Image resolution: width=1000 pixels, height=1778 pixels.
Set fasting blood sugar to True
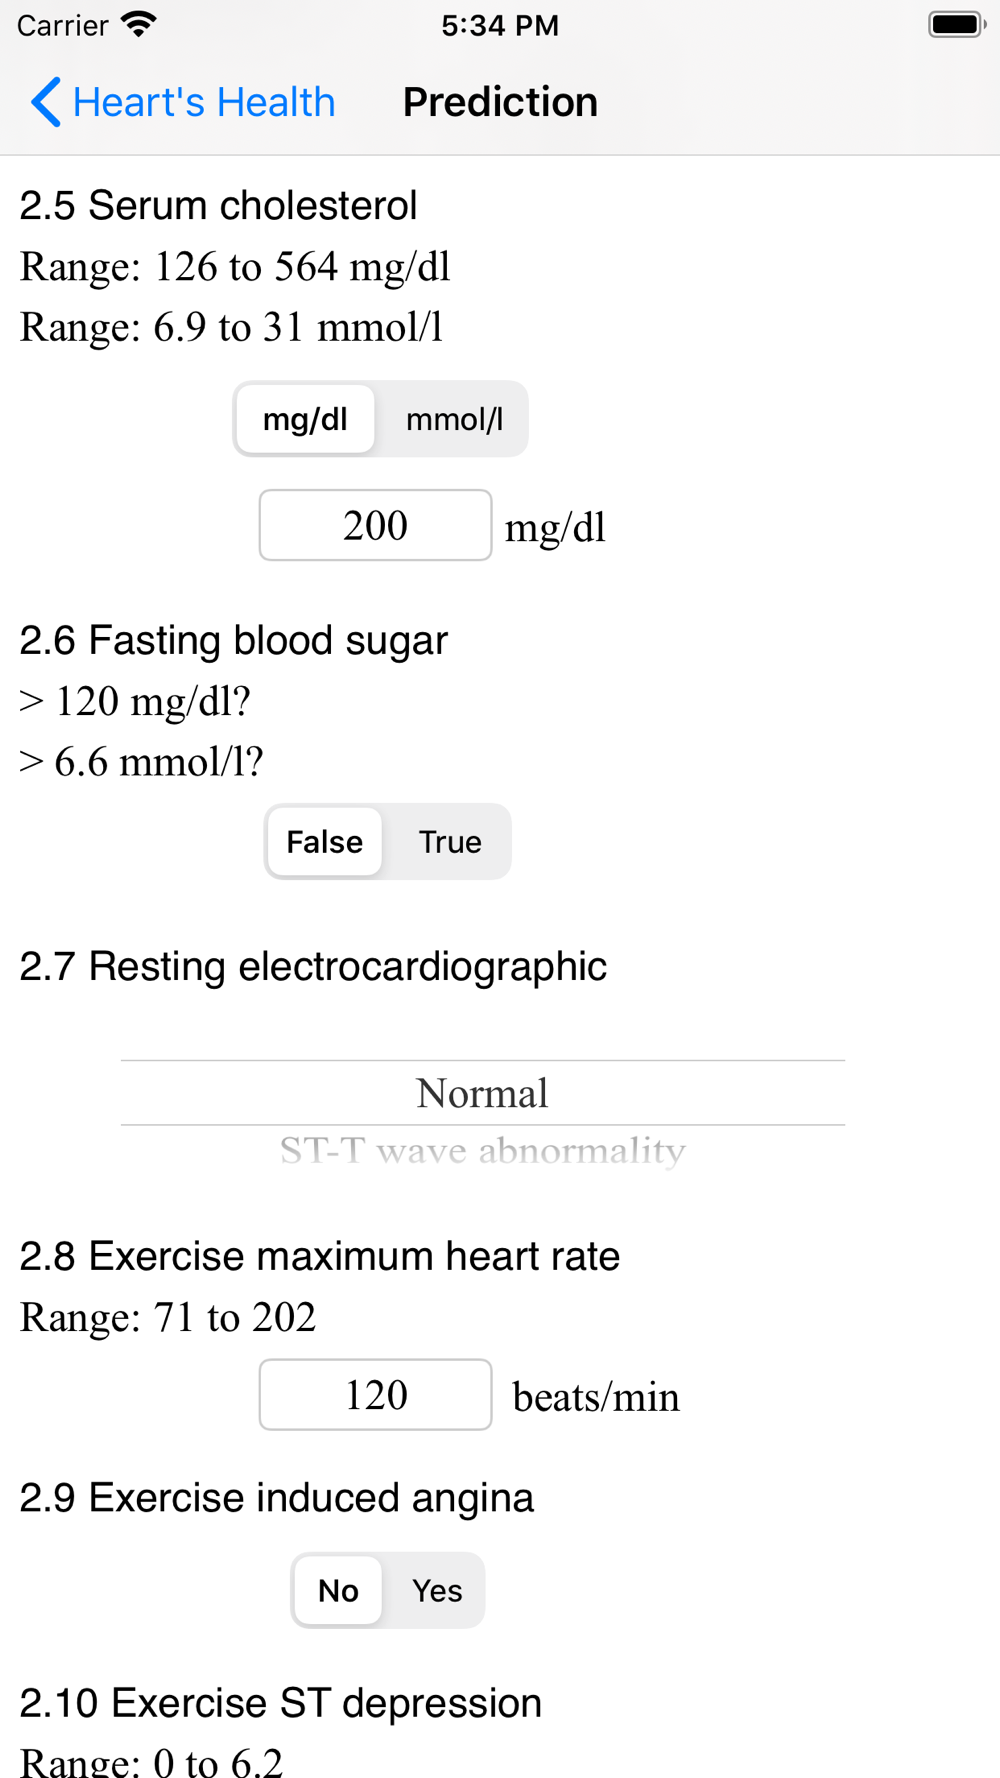coord(450,842)
